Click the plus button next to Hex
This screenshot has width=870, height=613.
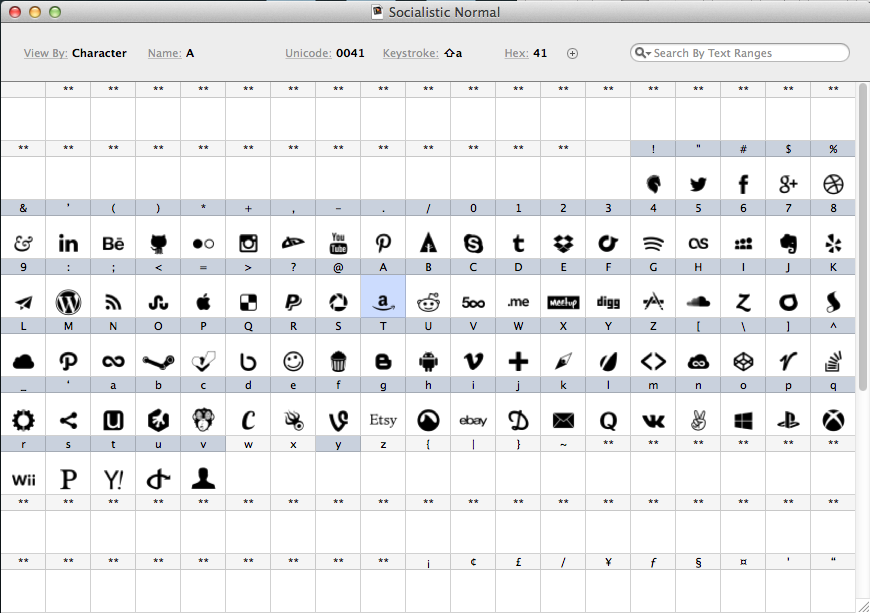tap(572, 53)
